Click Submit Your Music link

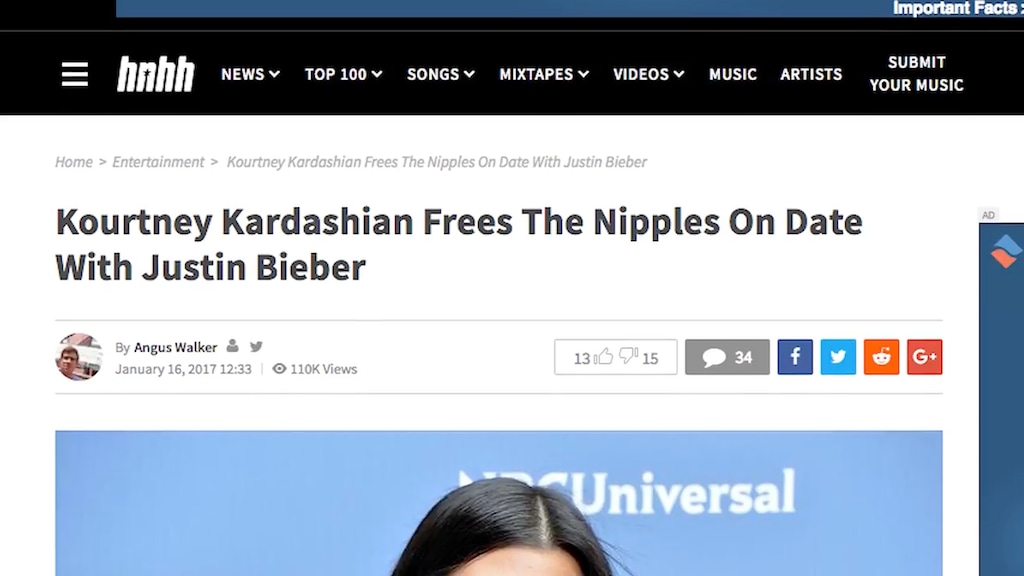coord(916,74)
